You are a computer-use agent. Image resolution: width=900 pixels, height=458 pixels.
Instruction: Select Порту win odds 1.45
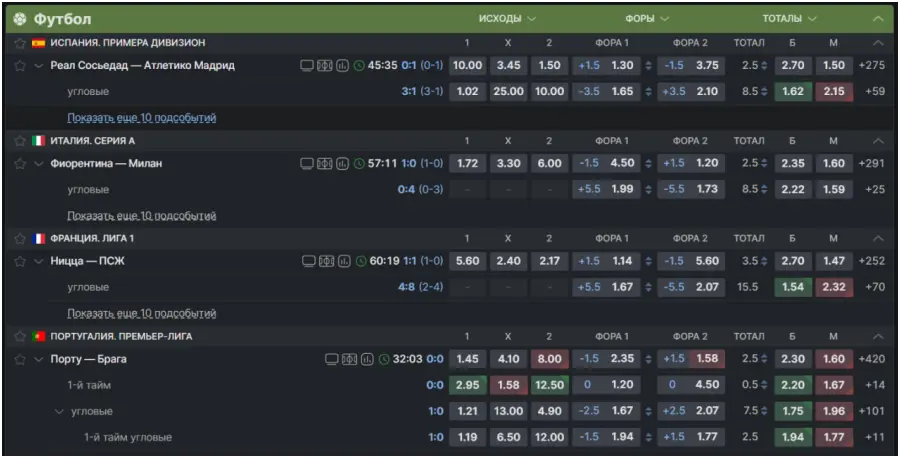[467, 359]
